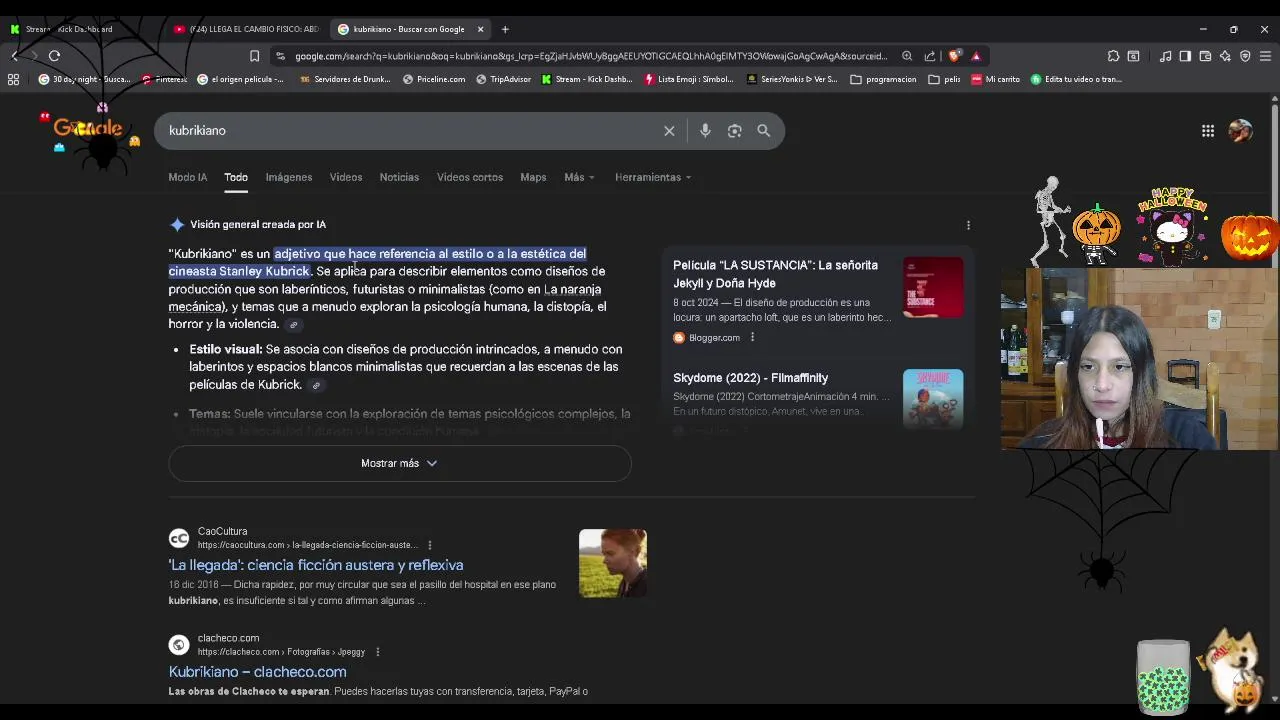Switch to Modo IA tab
The height and width of the screenshot is (720, 1280).
click(x=188, y=177)
